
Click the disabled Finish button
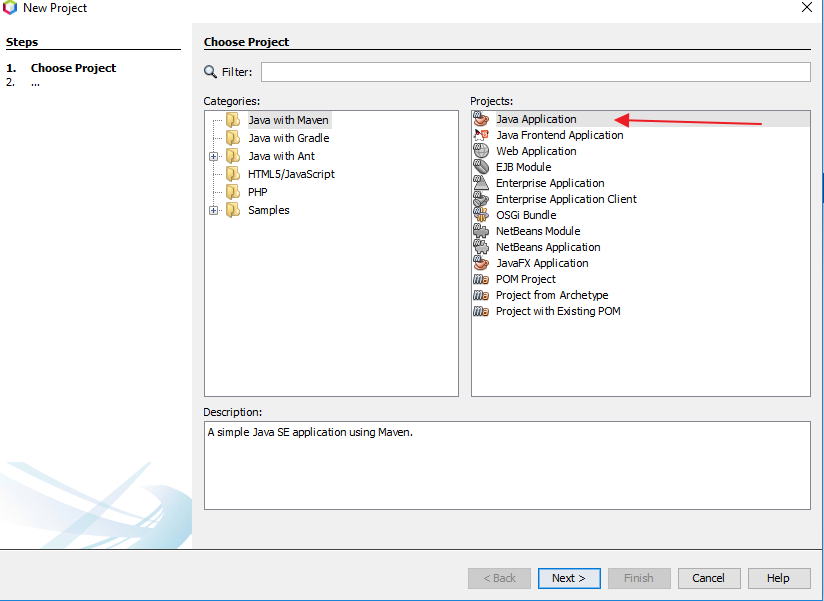point(639,578)
